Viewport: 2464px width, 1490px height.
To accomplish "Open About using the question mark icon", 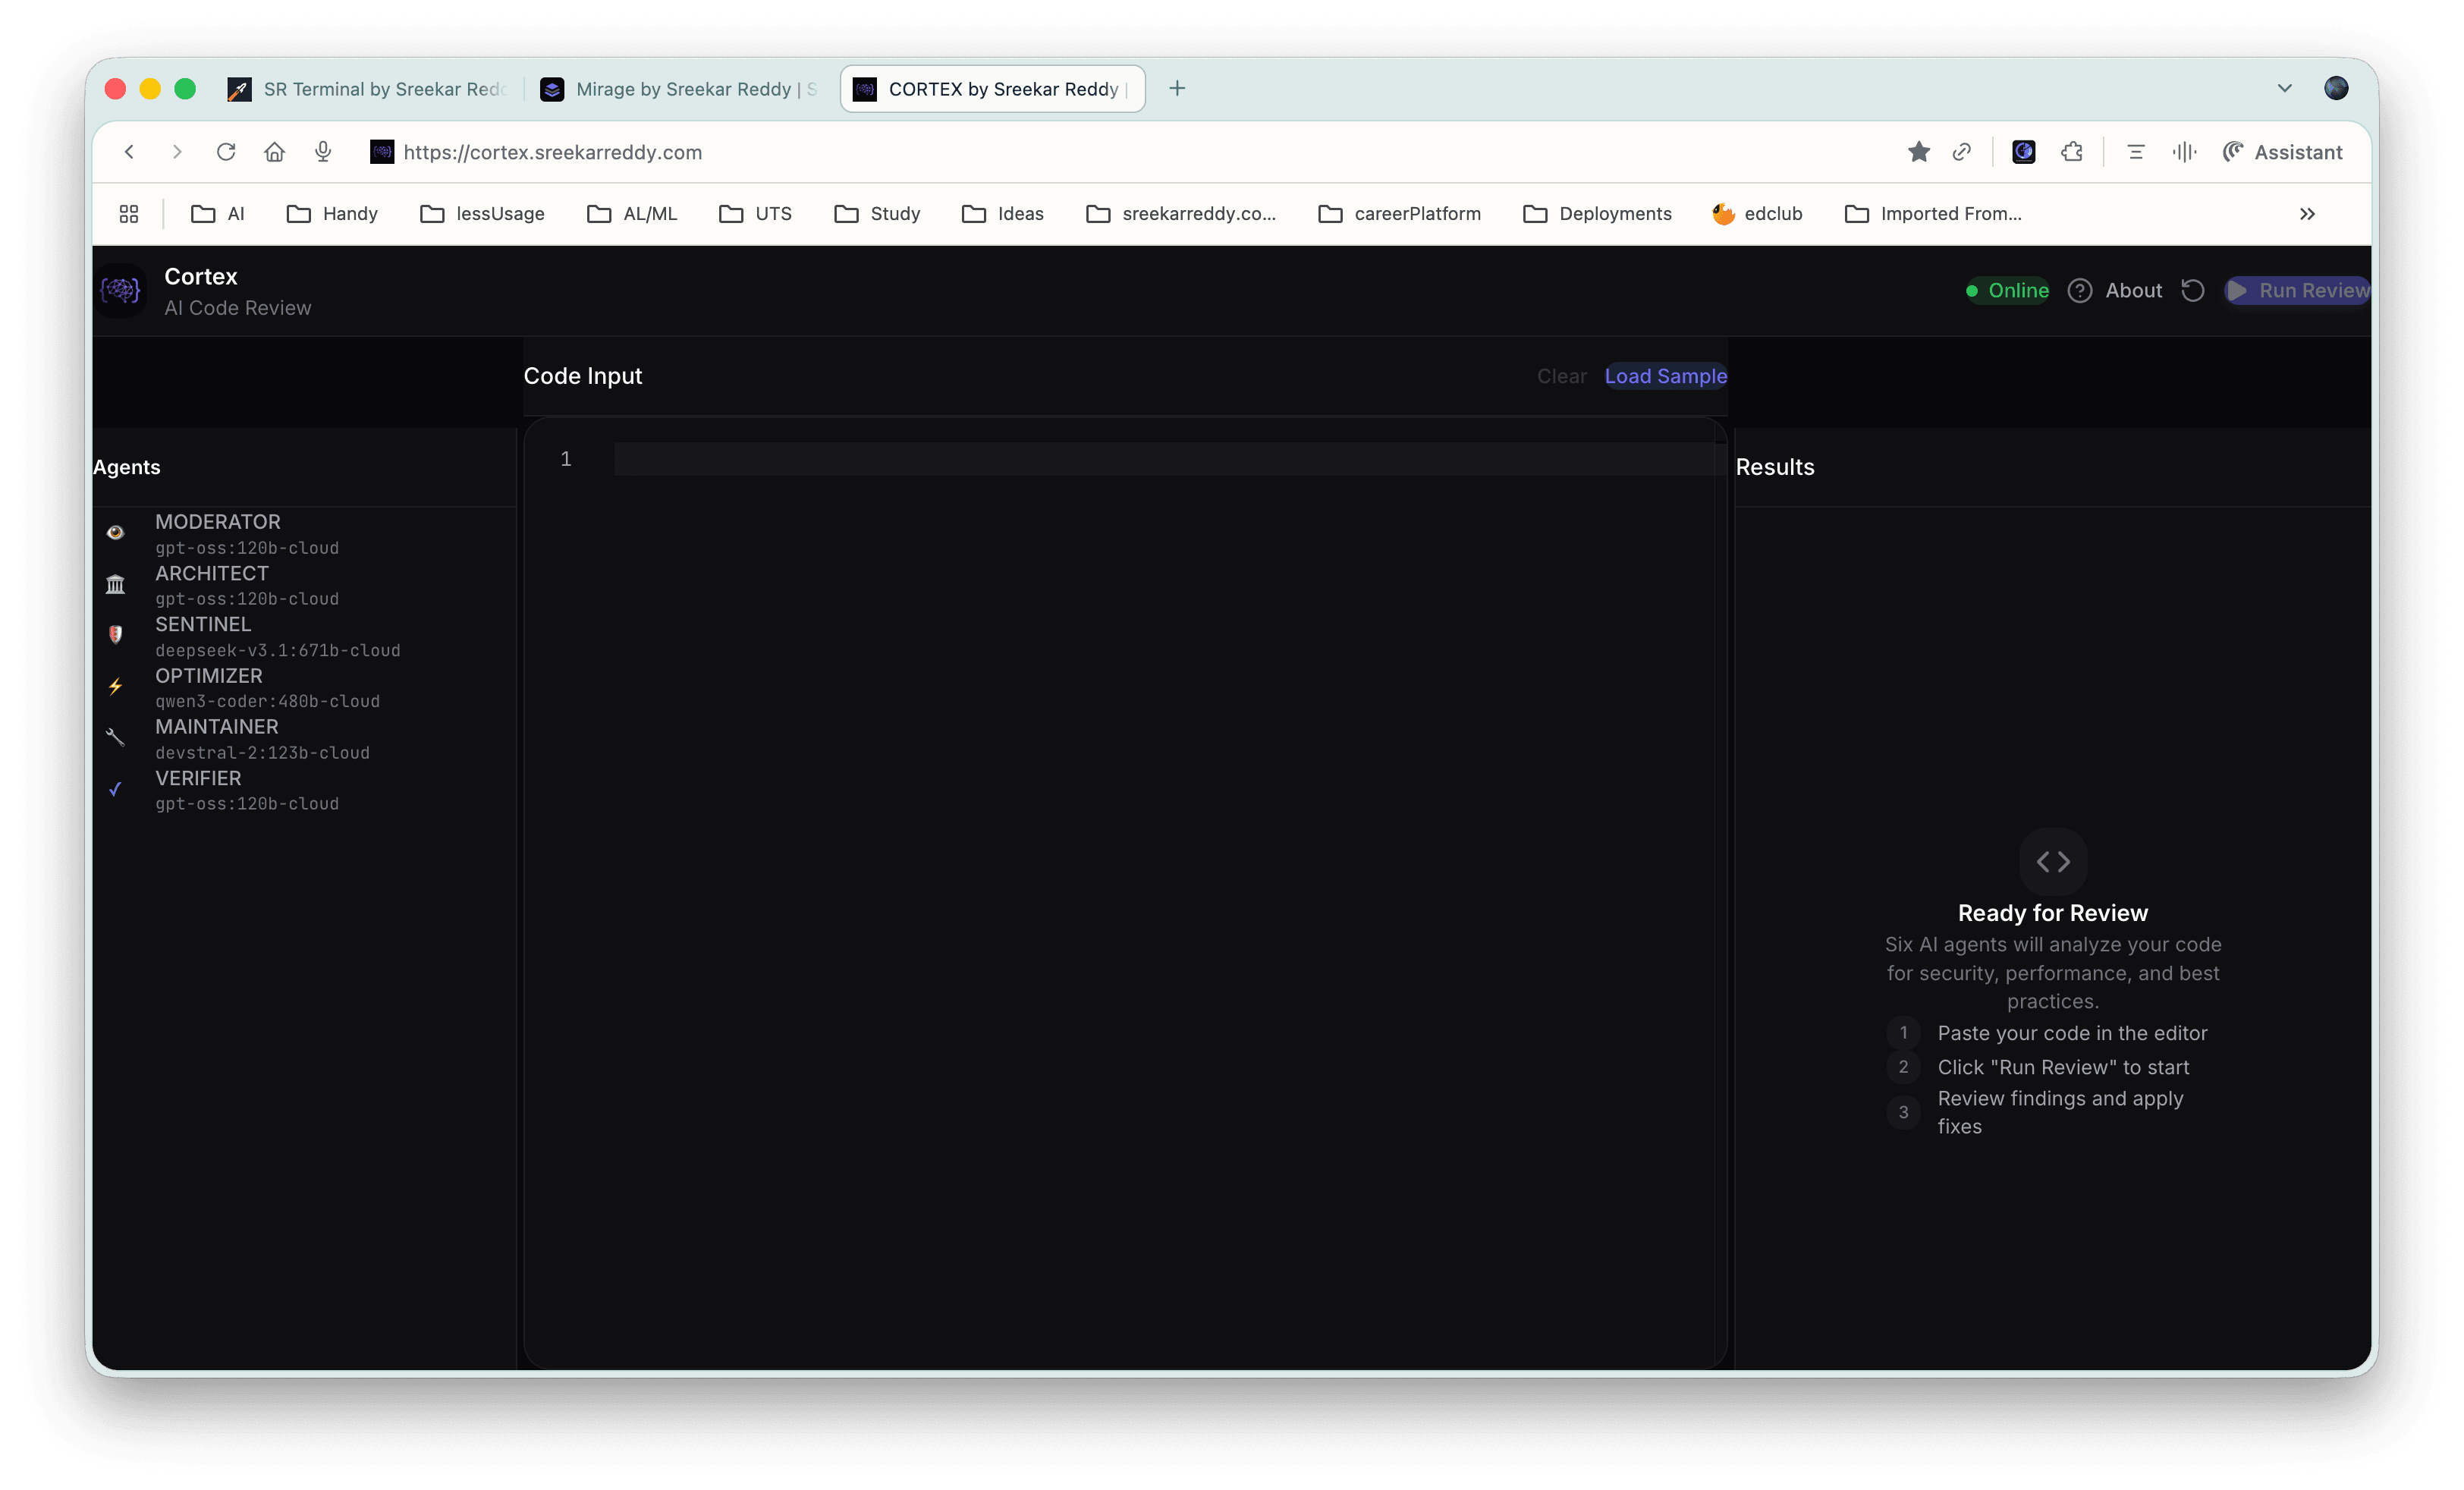I will (2080, 290).
